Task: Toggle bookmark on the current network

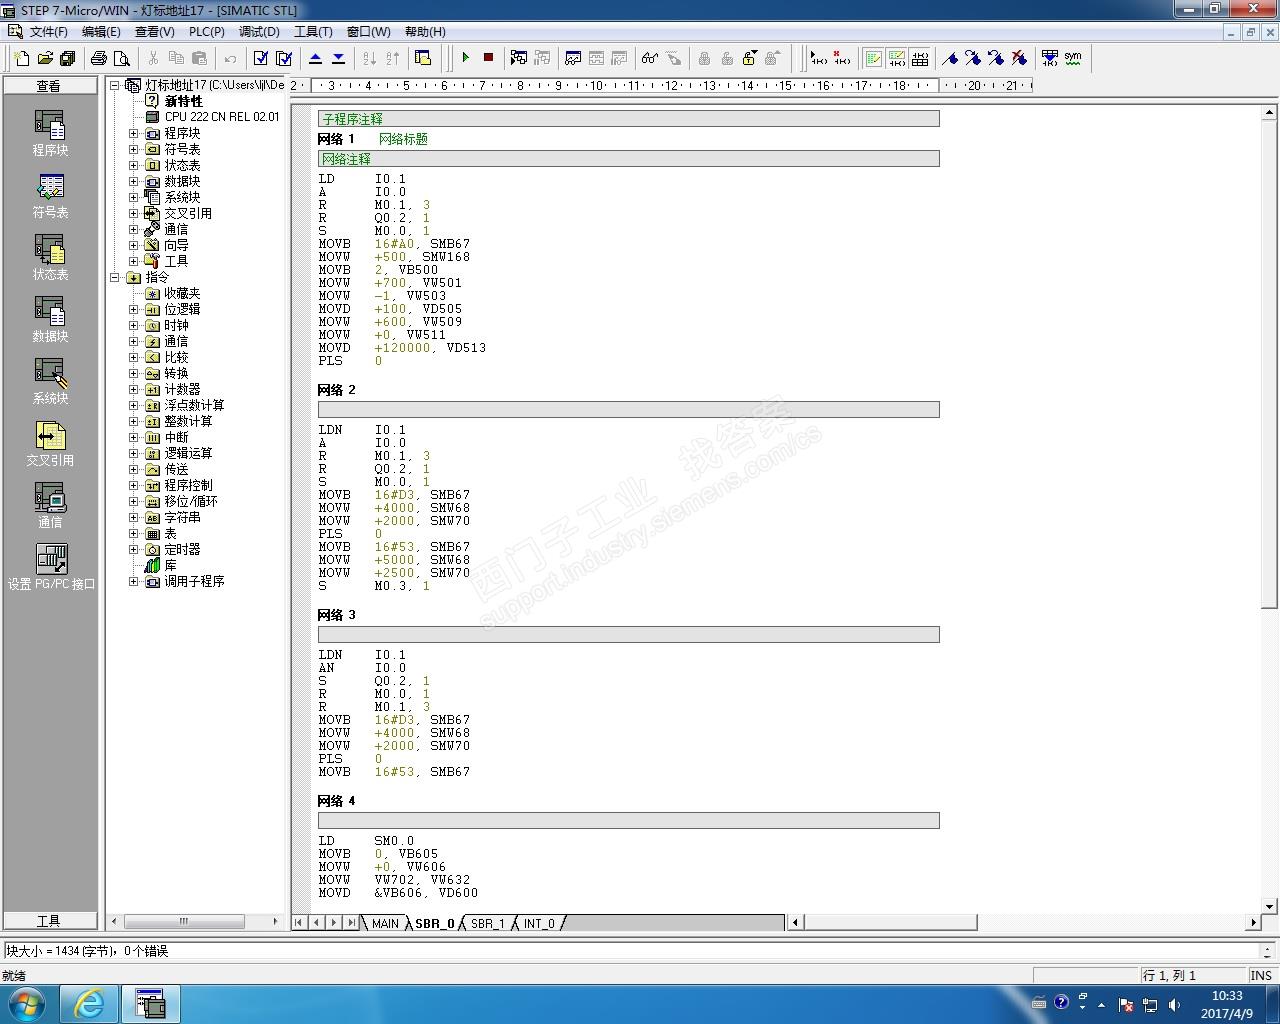Action: [x=950, y=58]
